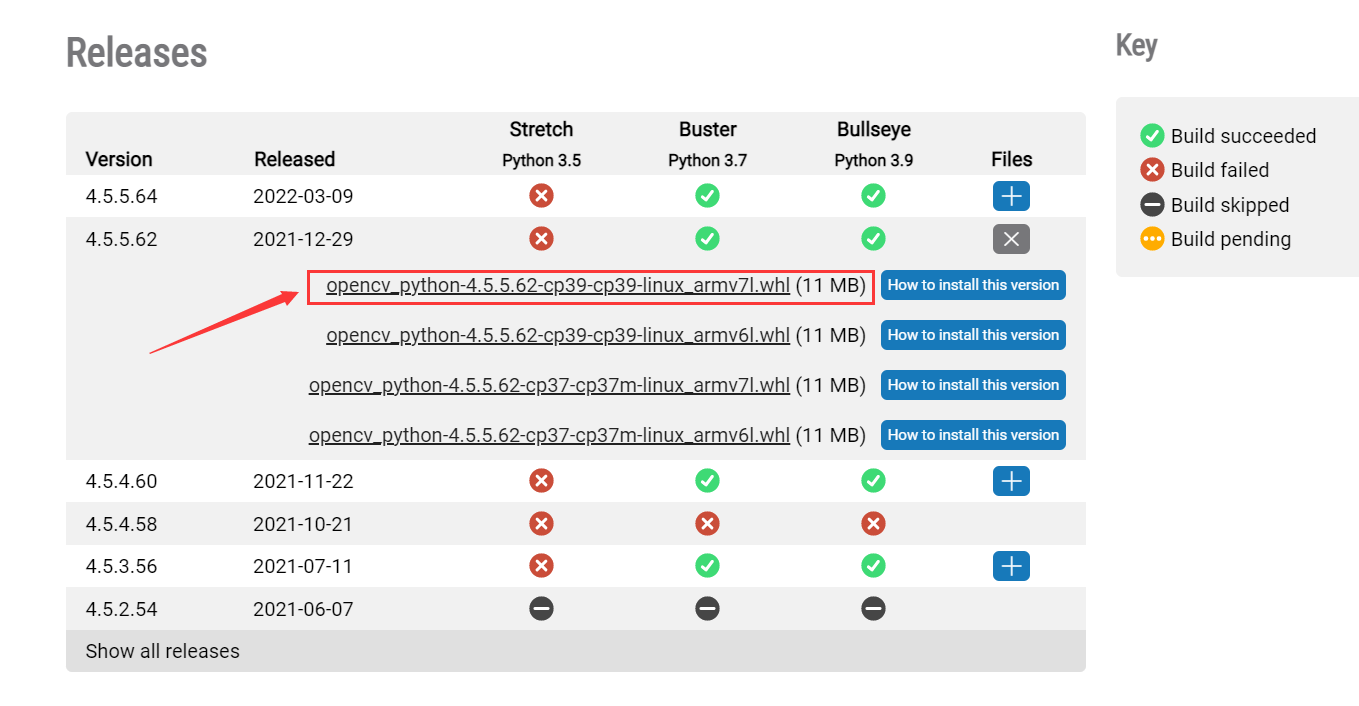Screen dimensions: 1359x706
Task: Click the Build succeeded legend label
Action: coord(1243,136)
